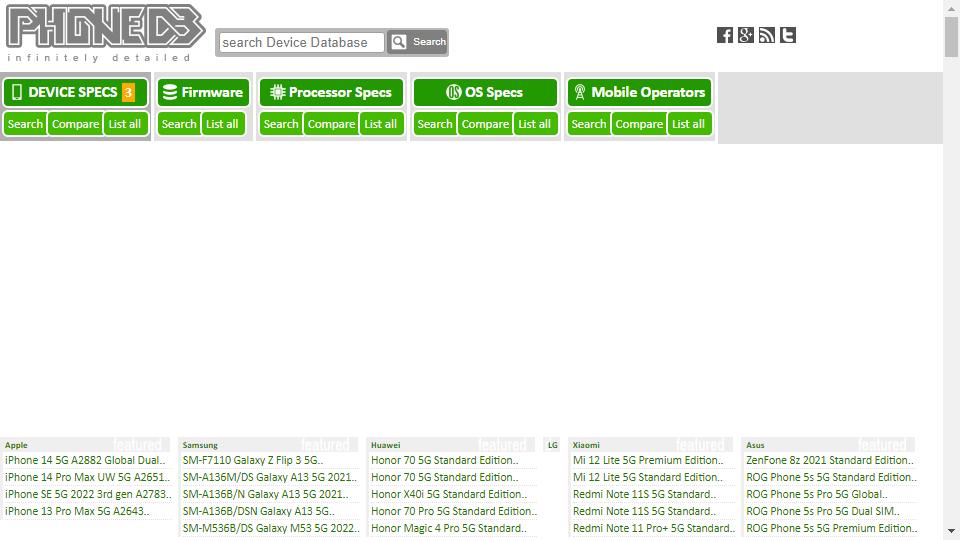Screen dimensions: 960x540
Task: Open the Processor Specs section
Action: tap(331, 92)
